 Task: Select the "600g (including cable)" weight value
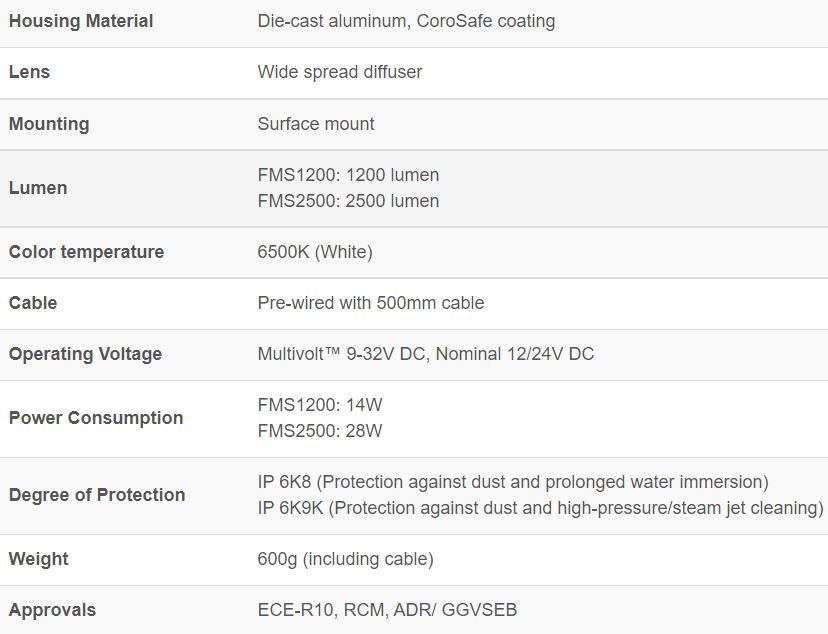(x=345, y=559)
